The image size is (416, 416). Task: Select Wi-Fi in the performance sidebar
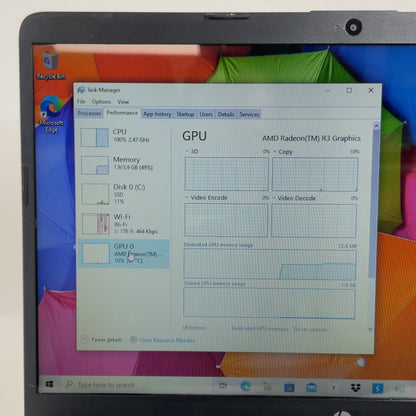123,224
